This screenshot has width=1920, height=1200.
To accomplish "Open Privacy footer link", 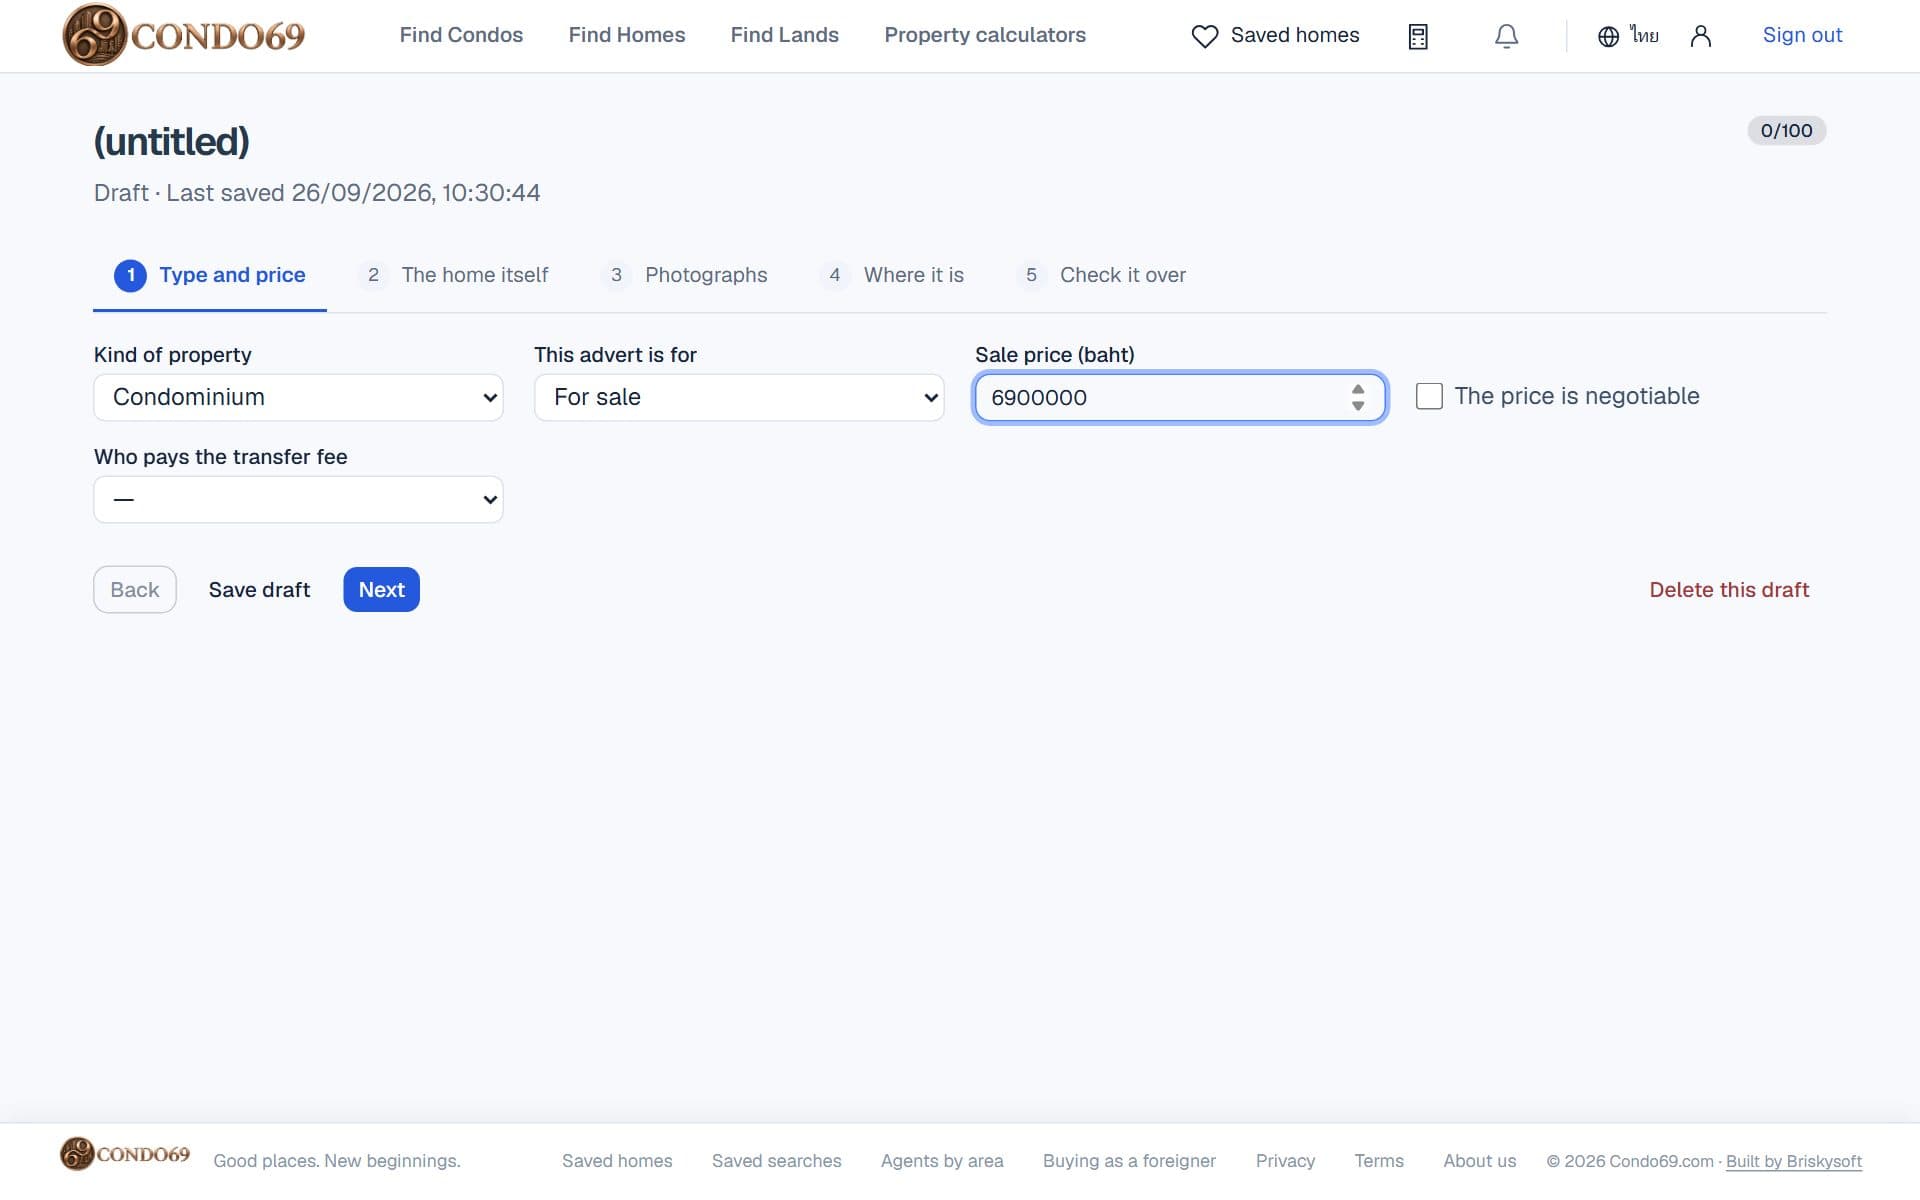I will click(1285, 1161).
